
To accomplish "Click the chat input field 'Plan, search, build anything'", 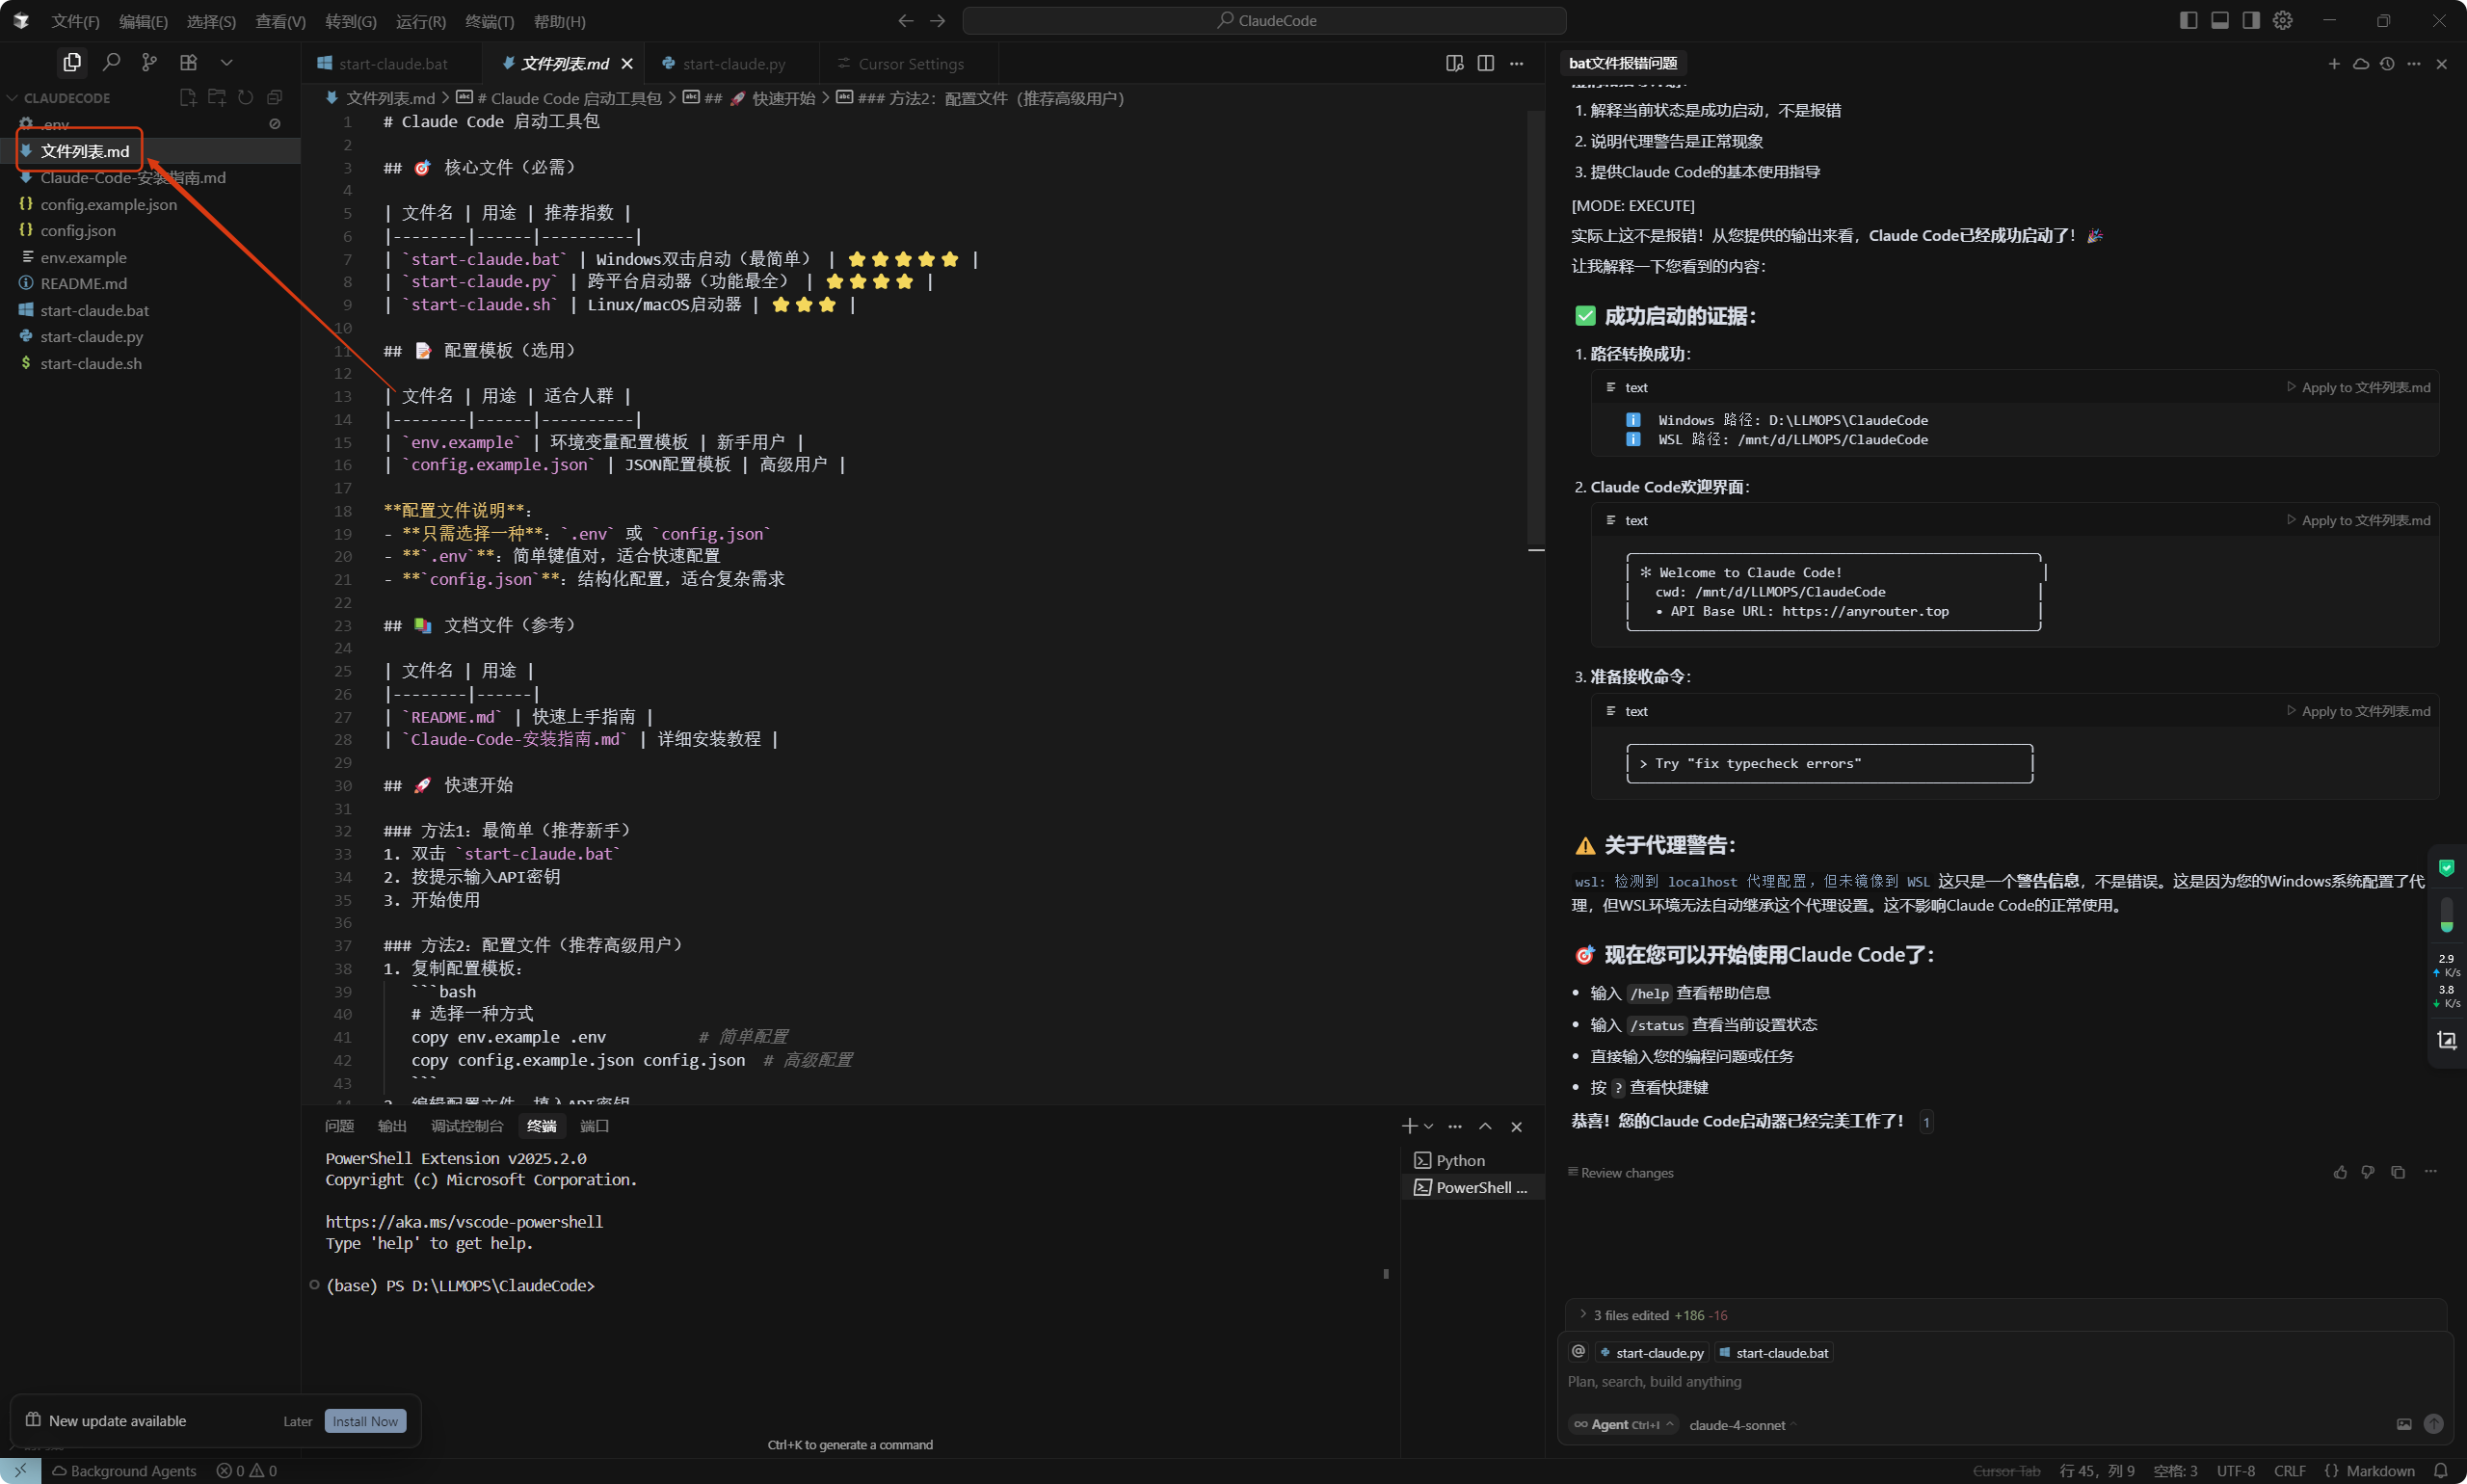I will click(2000, 1381).
